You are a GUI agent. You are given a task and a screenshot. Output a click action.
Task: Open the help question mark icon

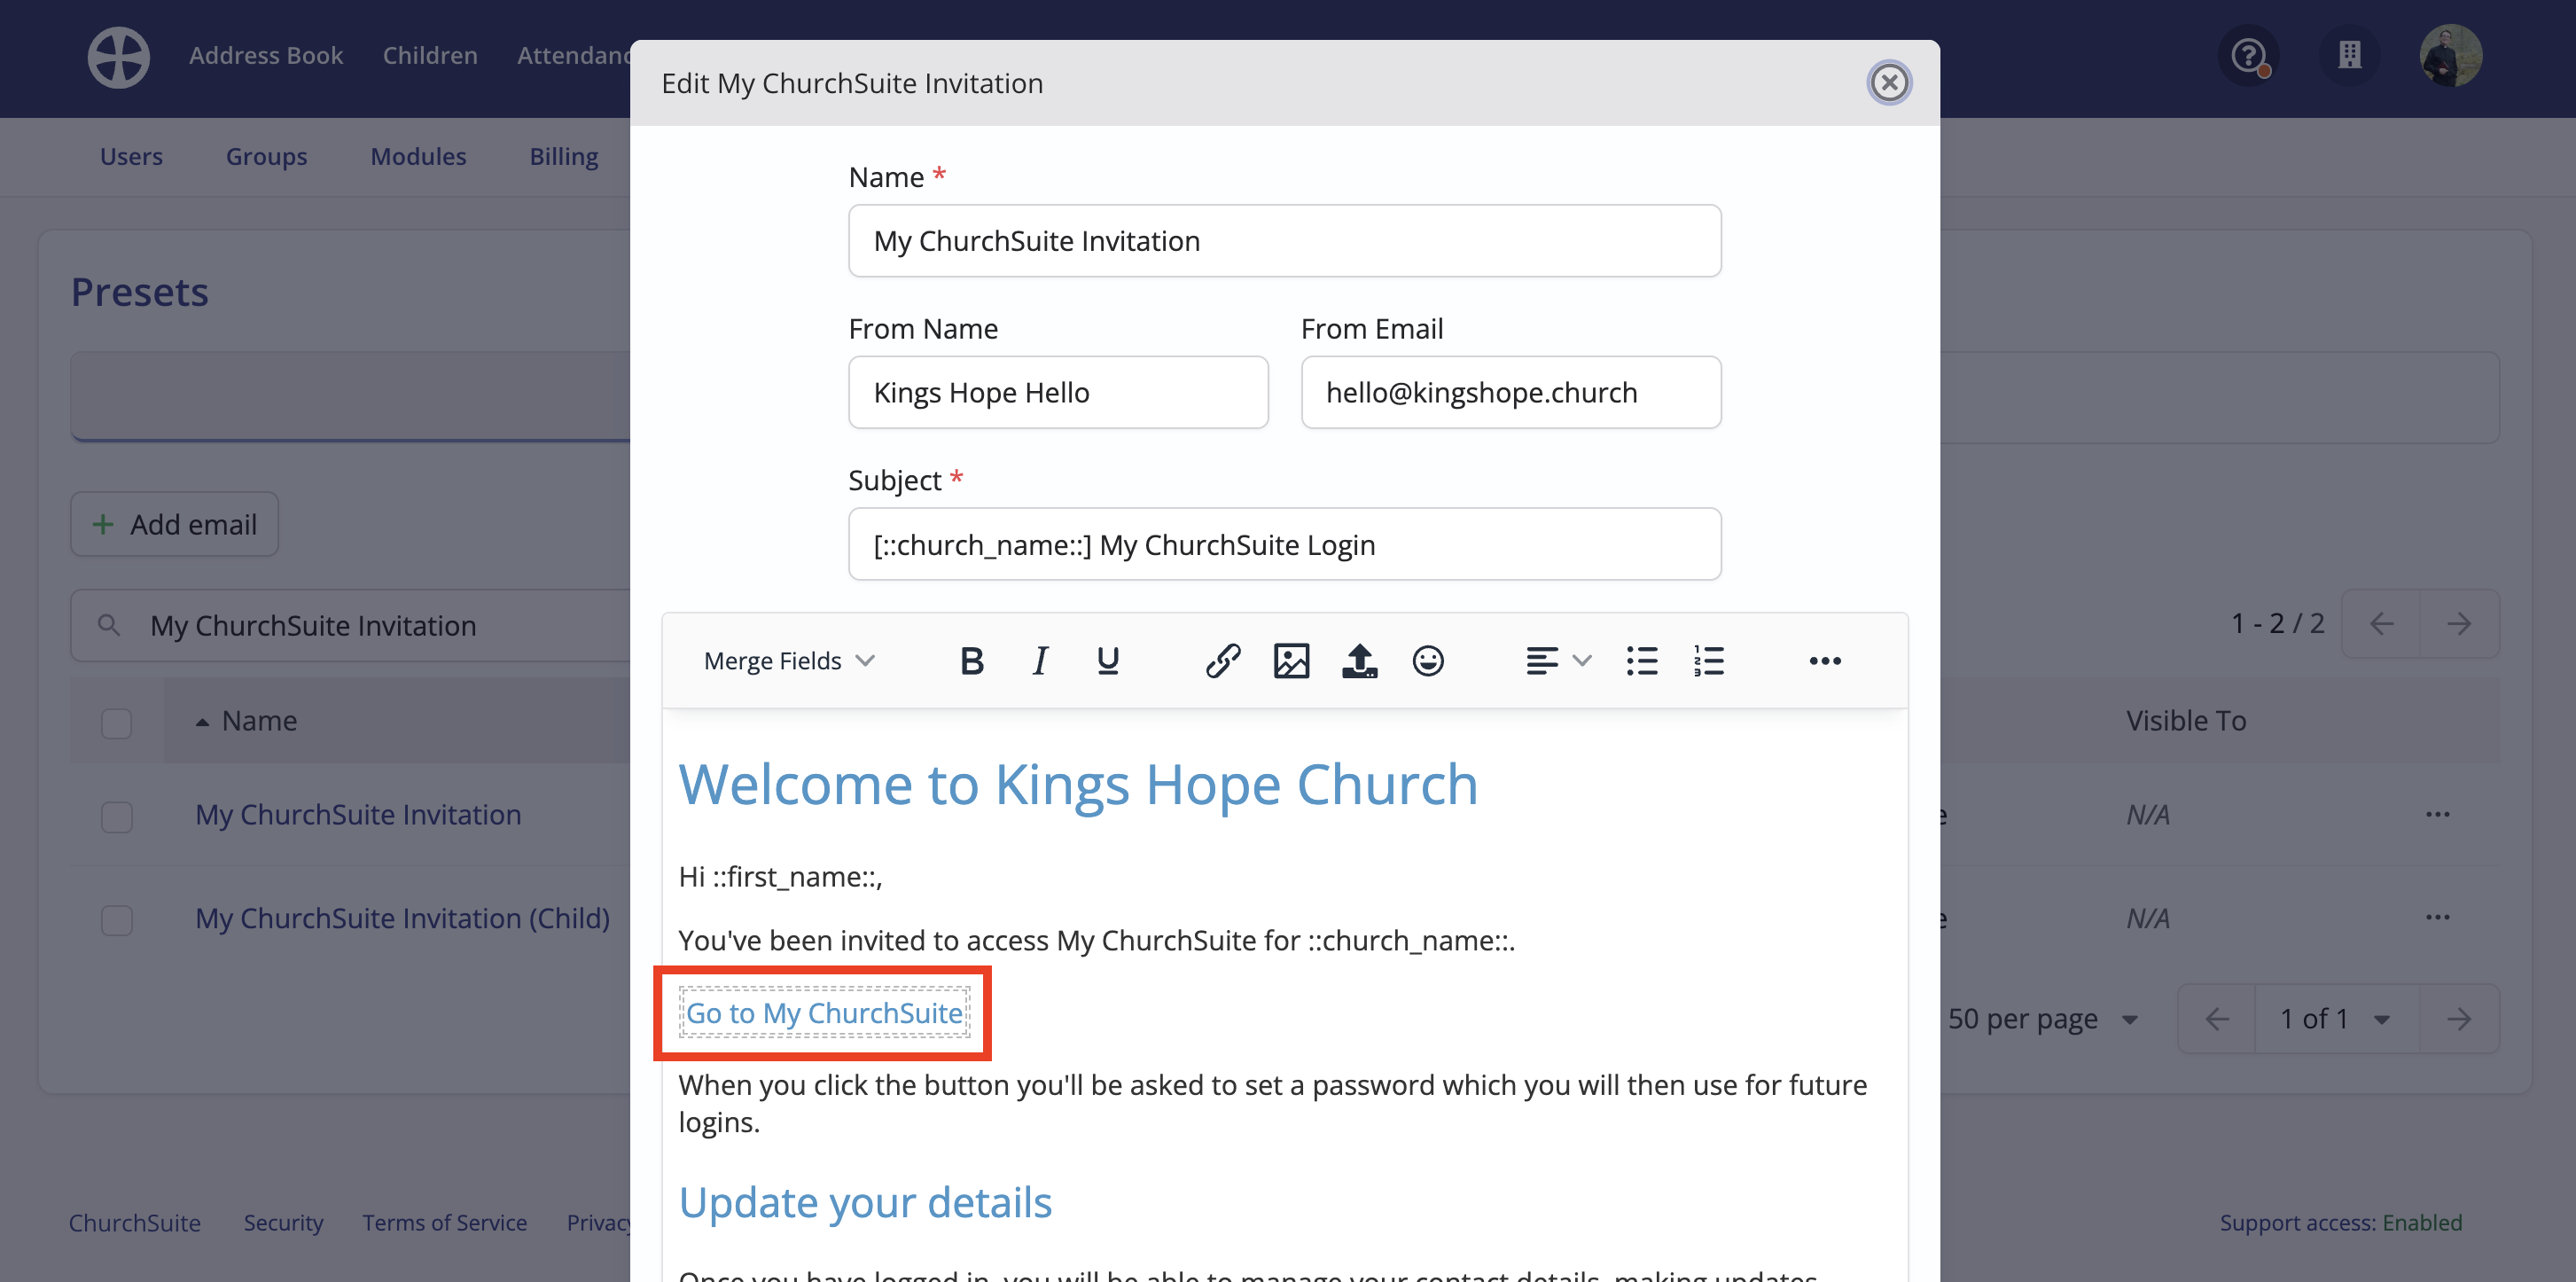(2249, 55)
